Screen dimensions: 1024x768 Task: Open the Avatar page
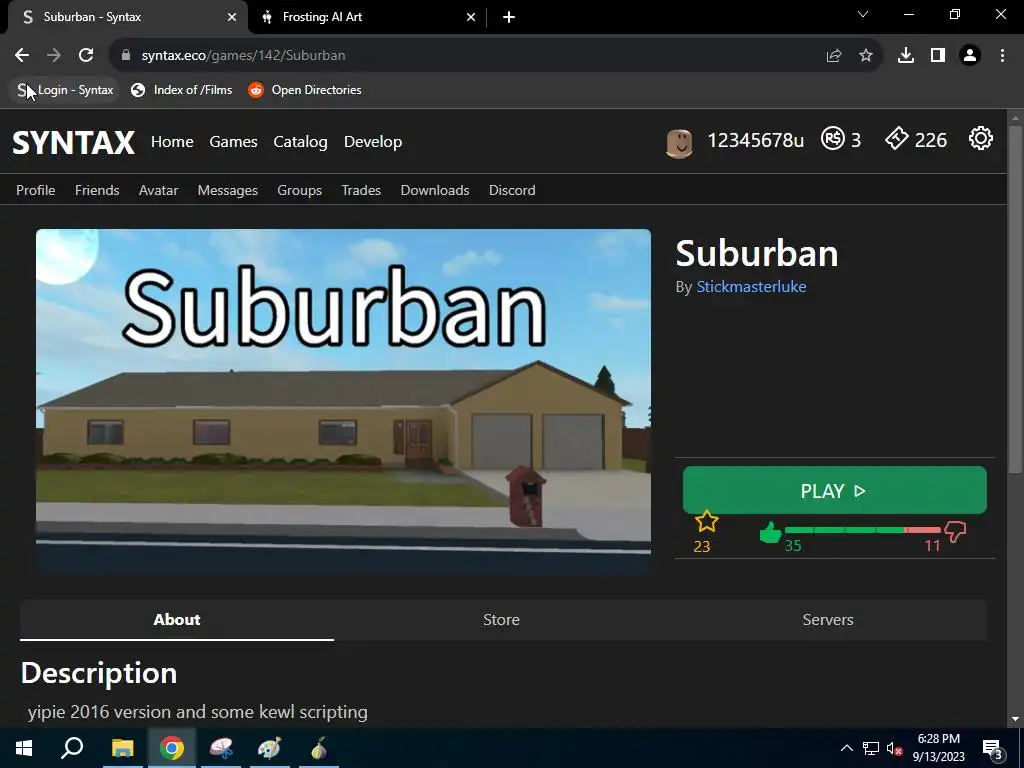tap(159, 190)
